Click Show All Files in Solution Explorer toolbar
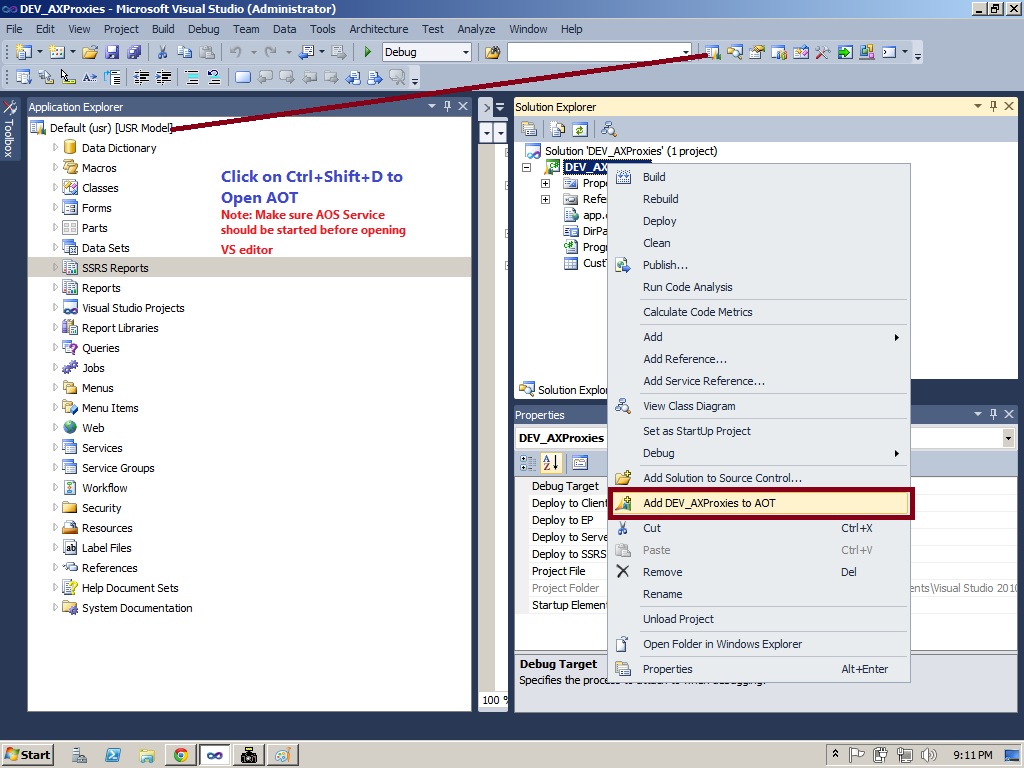1024x768 pixels. click(x=558, y=129)
